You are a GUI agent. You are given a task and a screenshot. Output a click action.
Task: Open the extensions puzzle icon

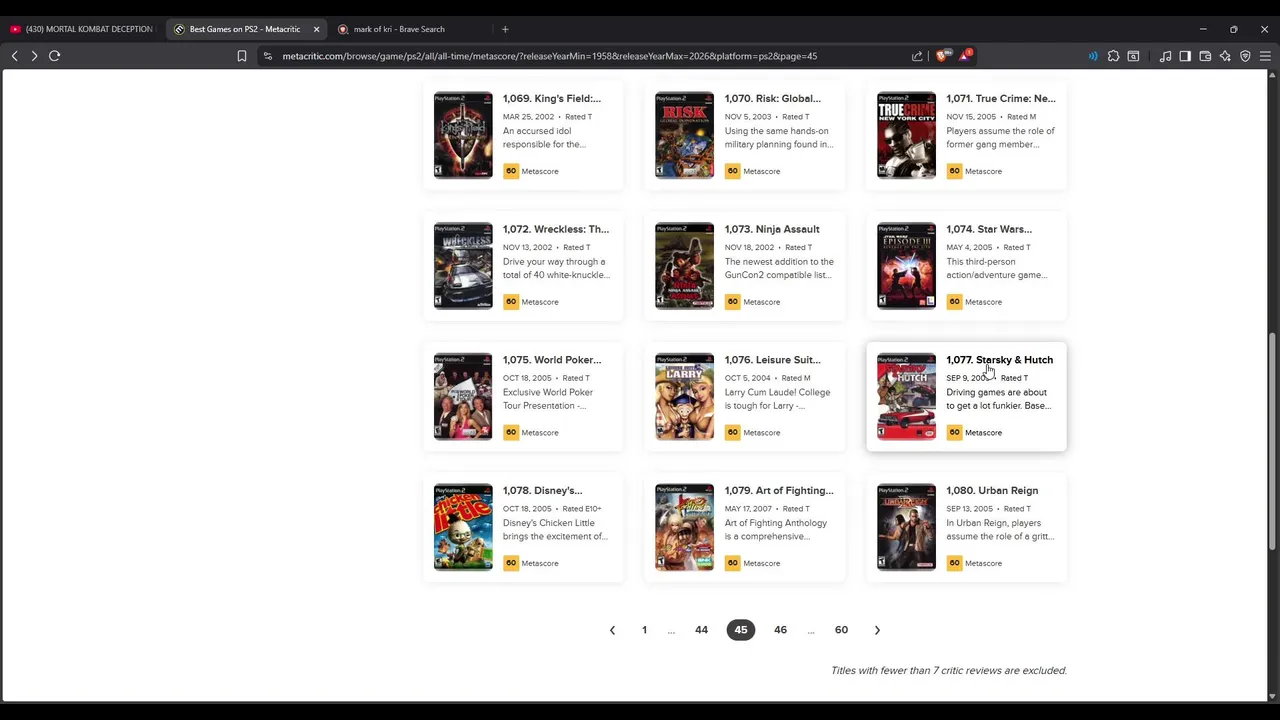1113,56
